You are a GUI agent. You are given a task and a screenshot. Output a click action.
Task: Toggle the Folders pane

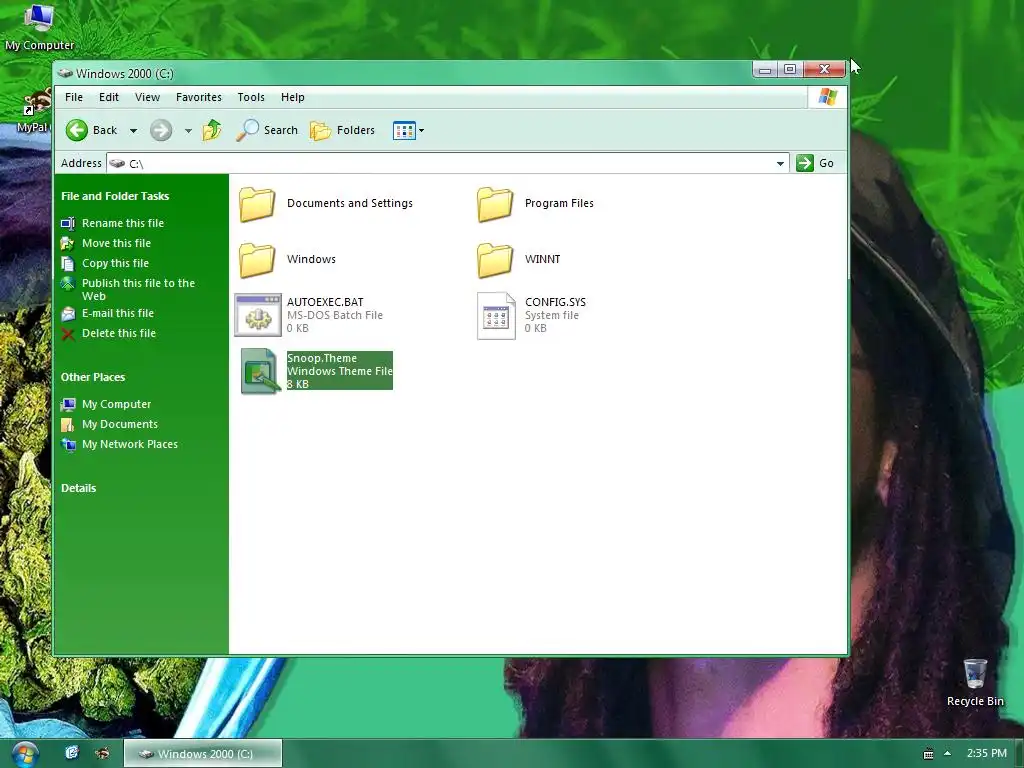click(x=342, y=130)
